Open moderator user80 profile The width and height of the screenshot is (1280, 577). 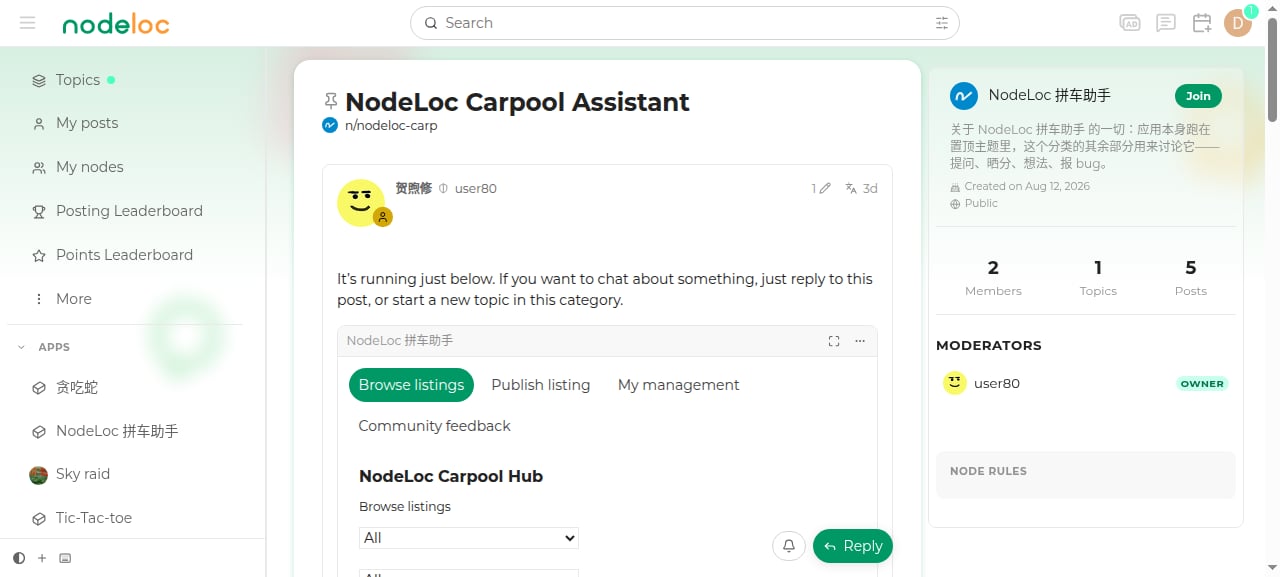pos(997,384)
